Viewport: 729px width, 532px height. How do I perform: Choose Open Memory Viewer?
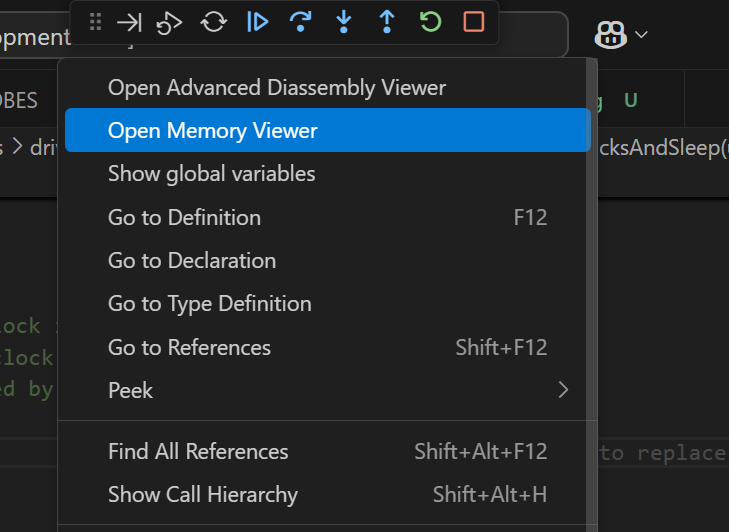(213, 131)
